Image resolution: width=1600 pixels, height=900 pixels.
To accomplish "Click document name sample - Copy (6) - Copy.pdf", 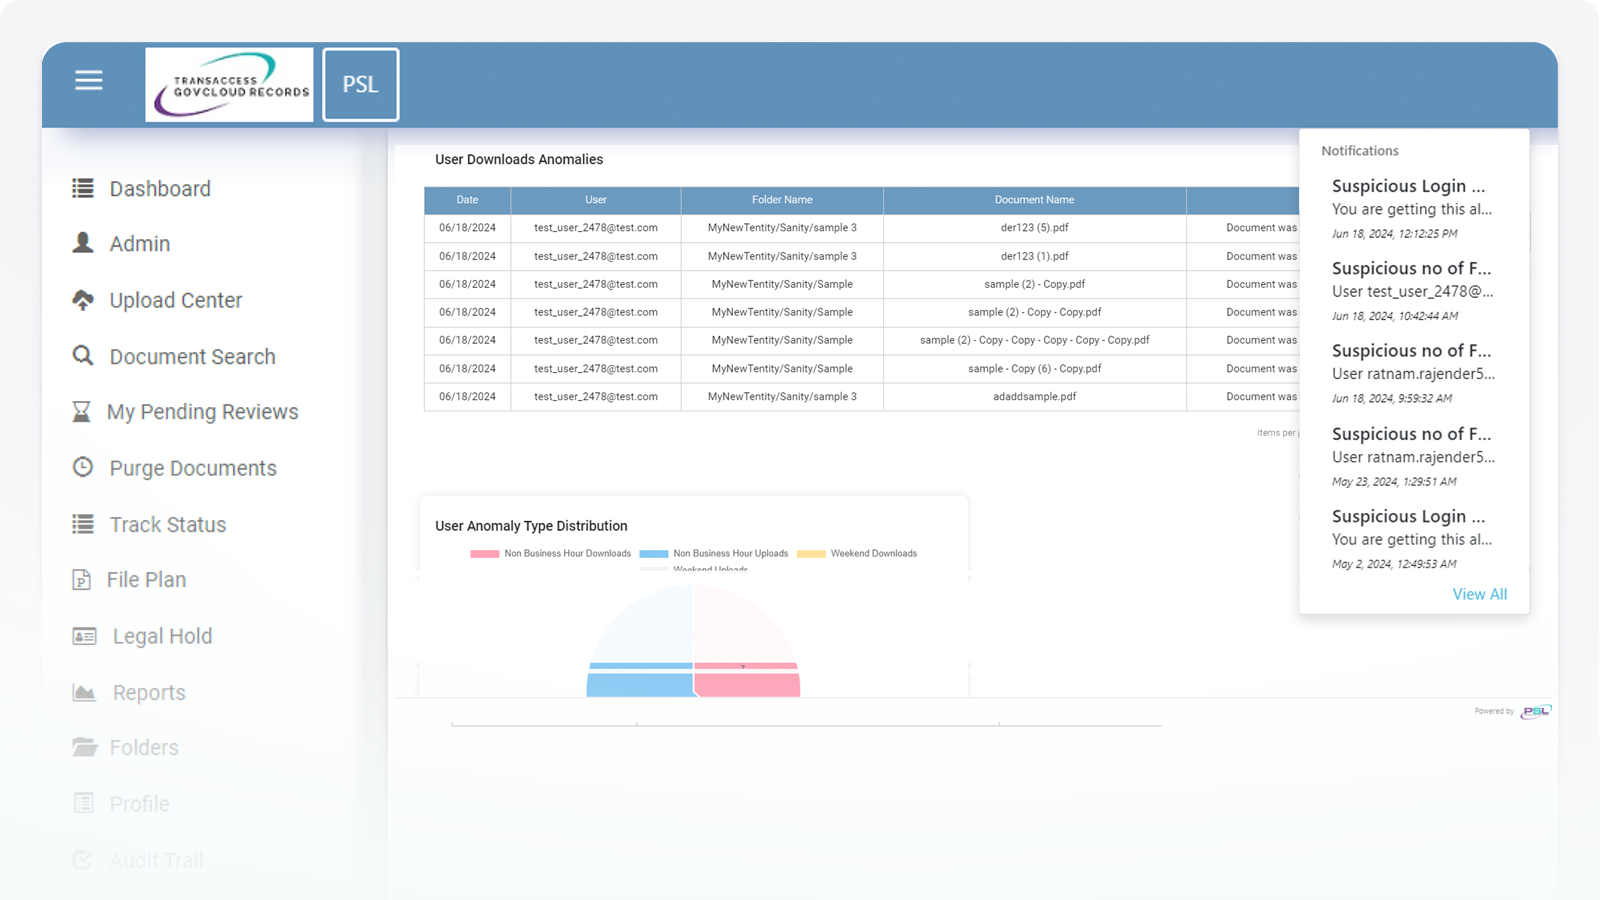I will 1035,369.
